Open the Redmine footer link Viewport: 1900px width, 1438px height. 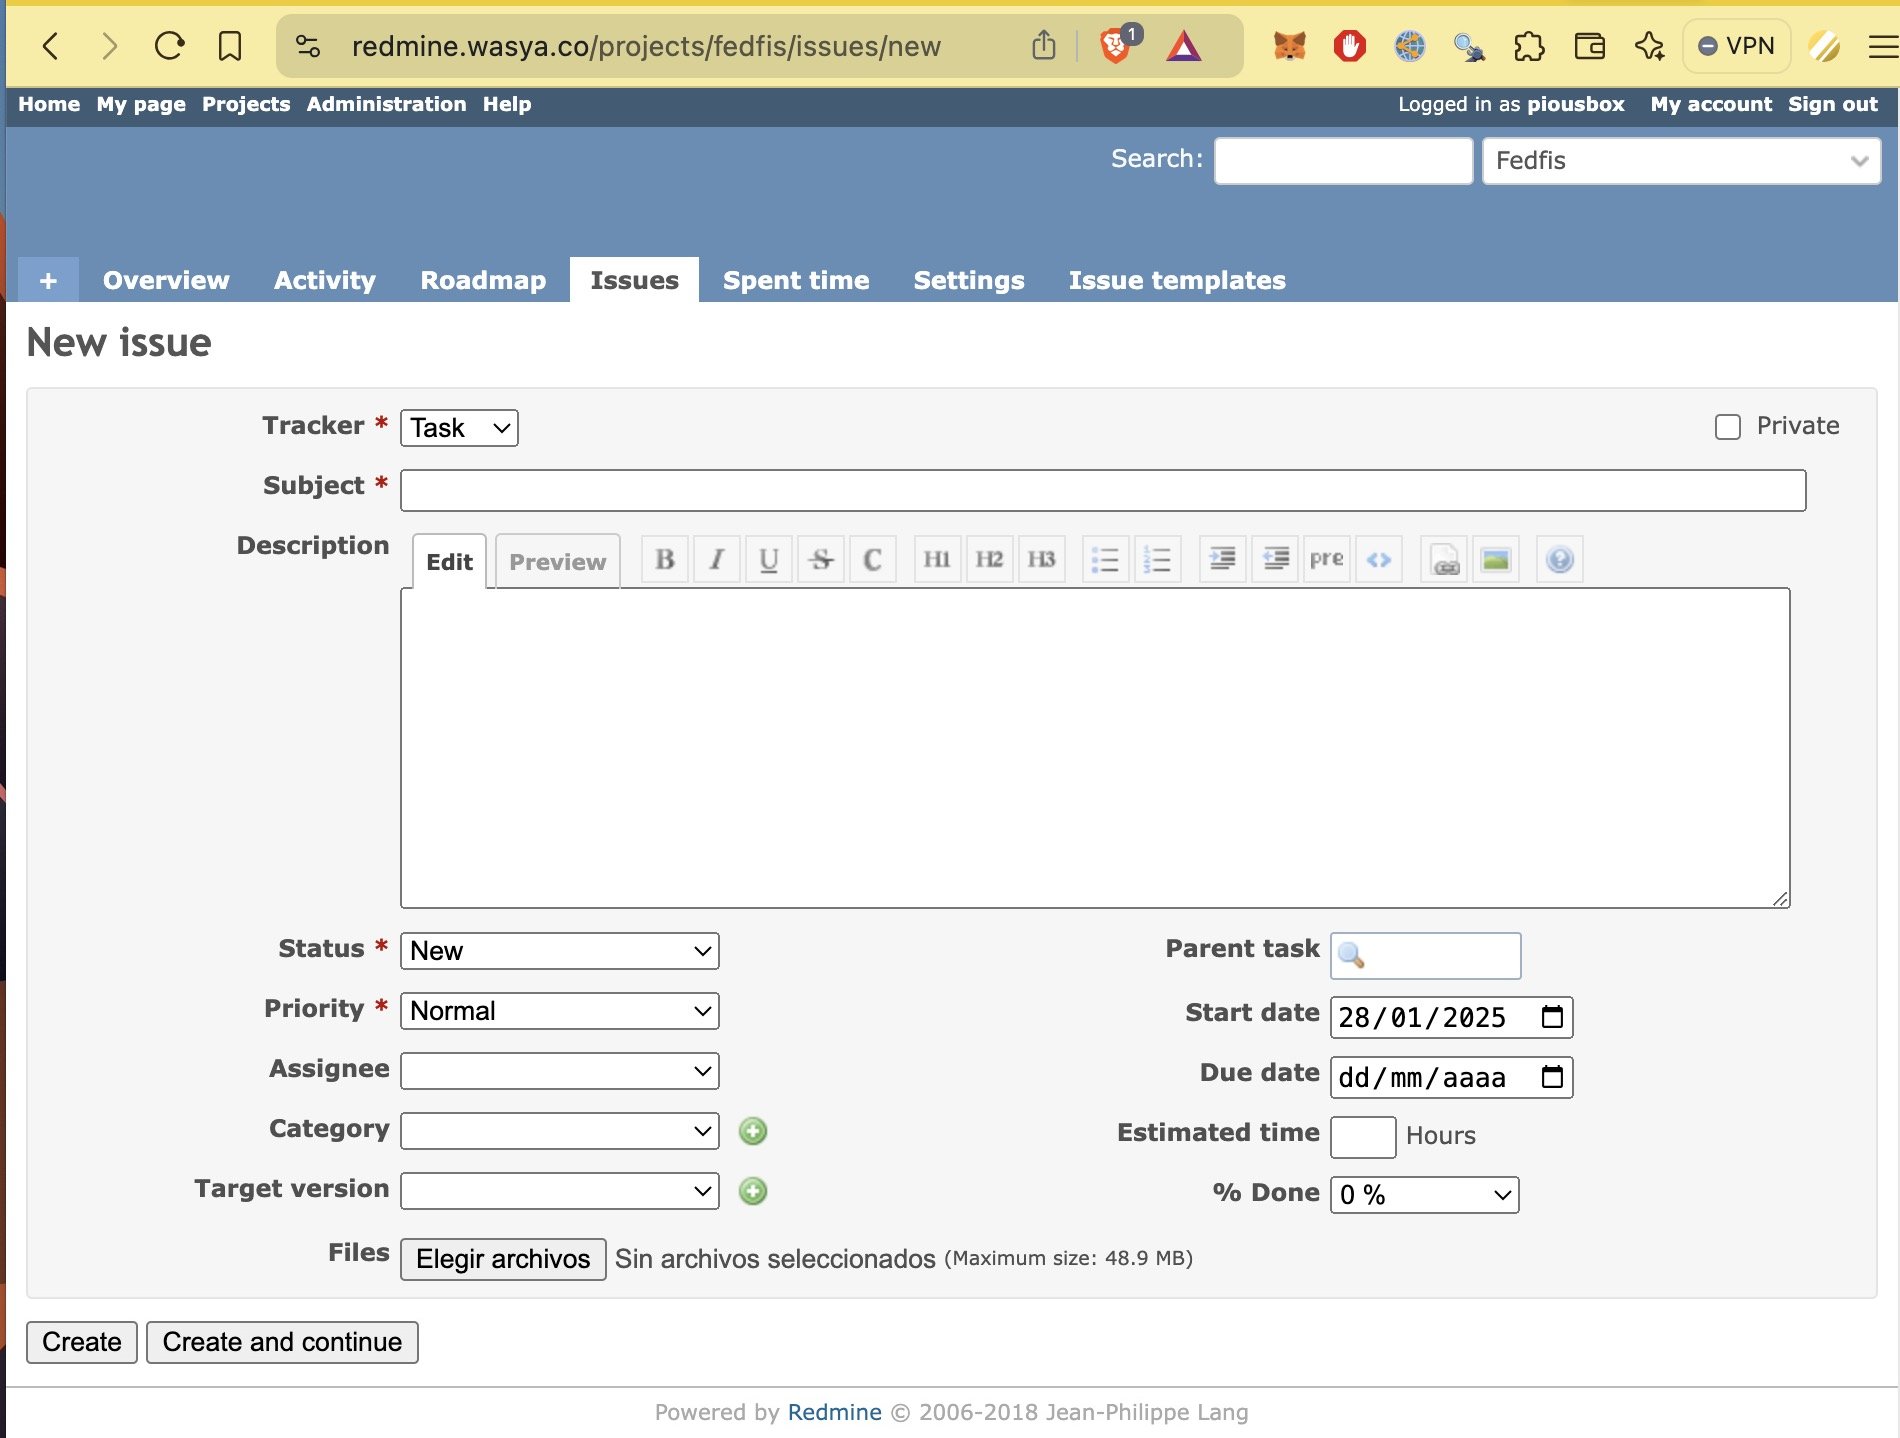point(835,1412)
